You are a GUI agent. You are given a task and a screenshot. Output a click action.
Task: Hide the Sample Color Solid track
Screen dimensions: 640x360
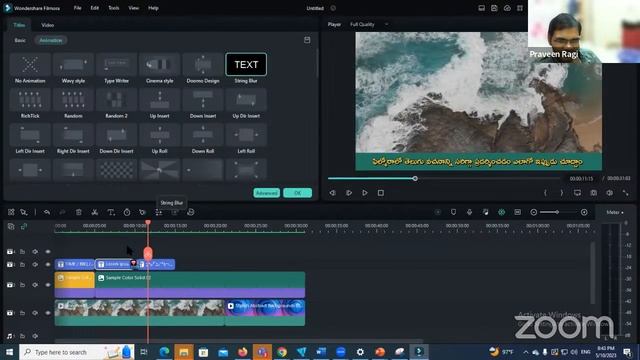coord(48,284)
